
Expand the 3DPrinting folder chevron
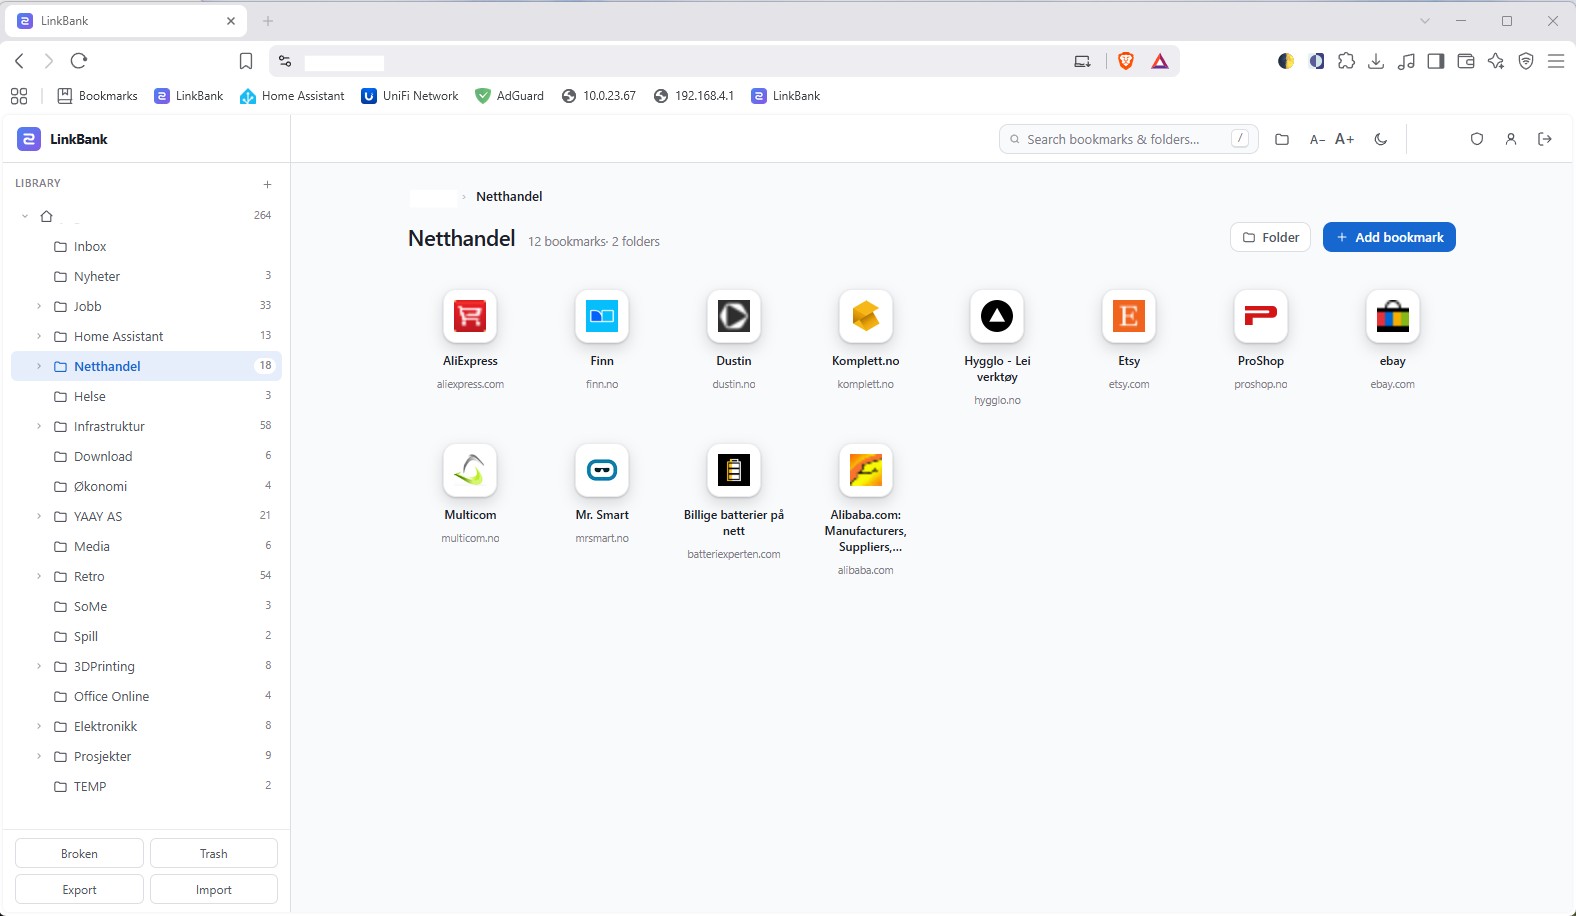39,666
